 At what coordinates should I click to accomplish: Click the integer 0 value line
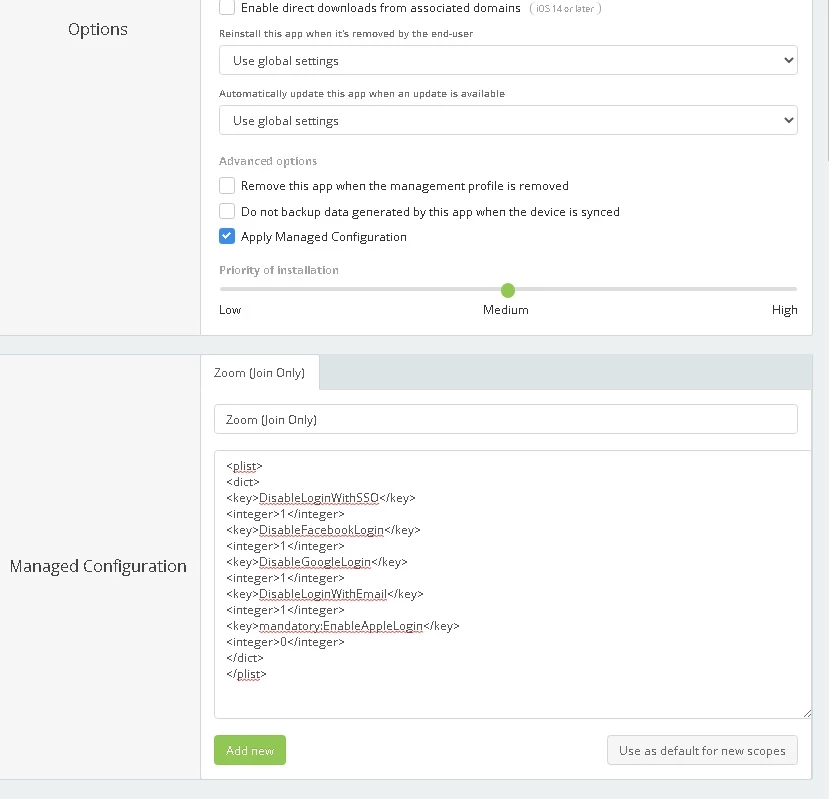click(285, 642)
